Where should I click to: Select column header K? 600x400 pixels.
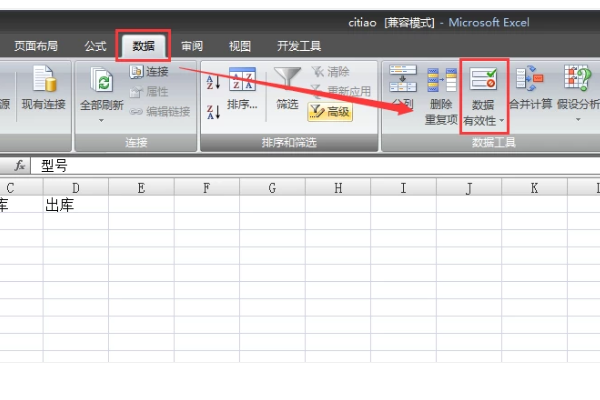[x=534, y=188]
